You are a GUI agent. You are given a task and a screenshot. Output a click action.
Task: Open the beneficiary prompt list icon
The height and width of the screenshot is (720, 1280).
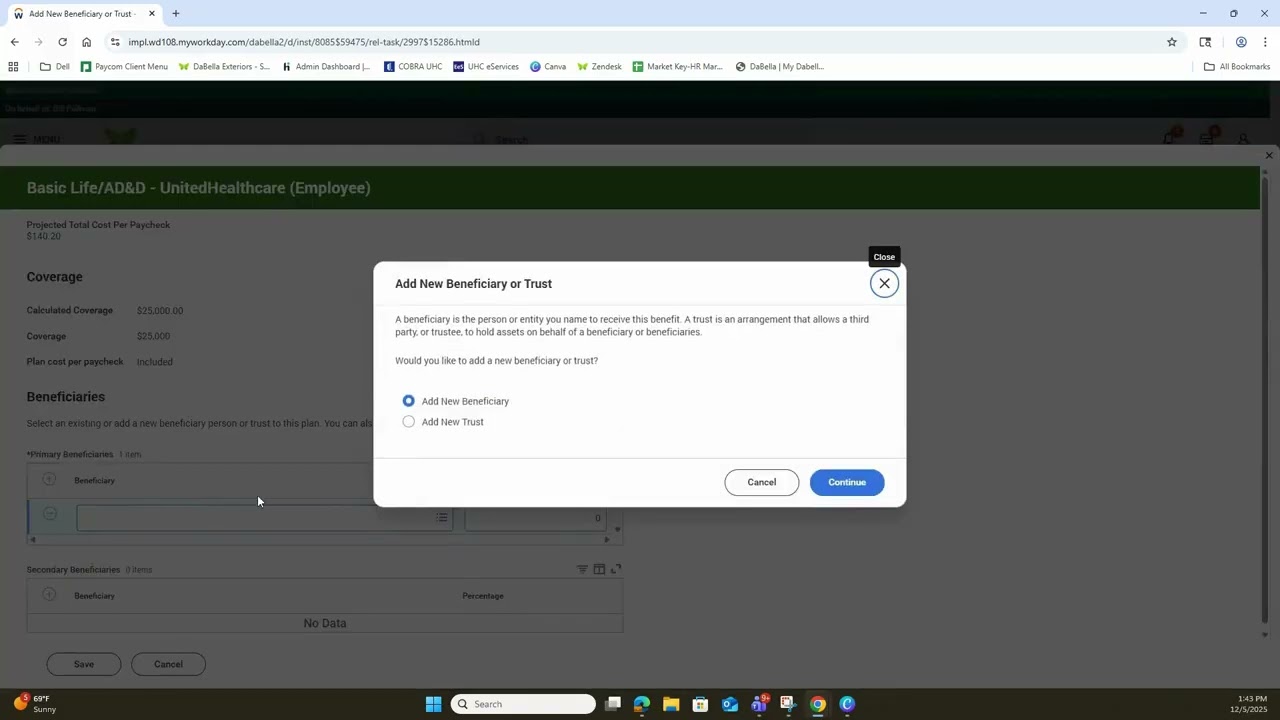441,518
